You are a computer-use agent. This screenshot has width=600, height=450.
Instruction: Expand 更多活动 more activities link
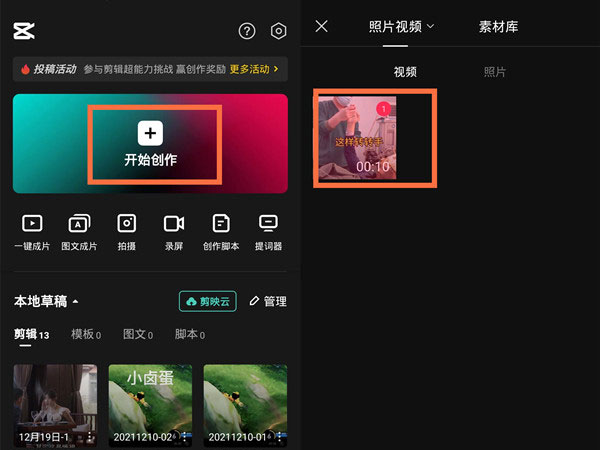(254, 69)
